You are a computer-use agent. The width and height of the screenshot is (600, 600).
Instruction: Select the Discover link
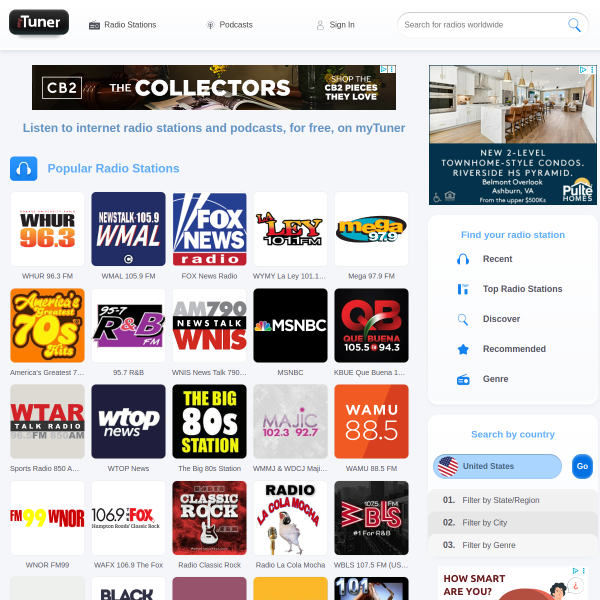tap(501, 319)
